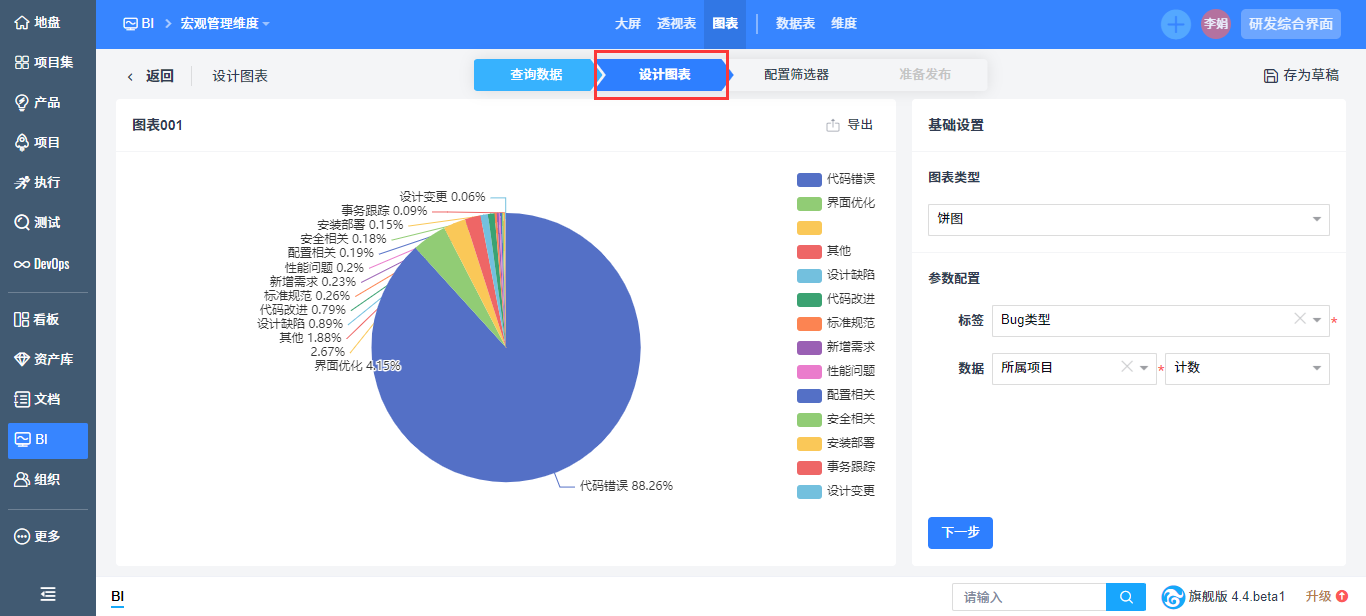Click the blue plus create button
Viewport: 1366px width, 616px height.
coord(1175,24)
